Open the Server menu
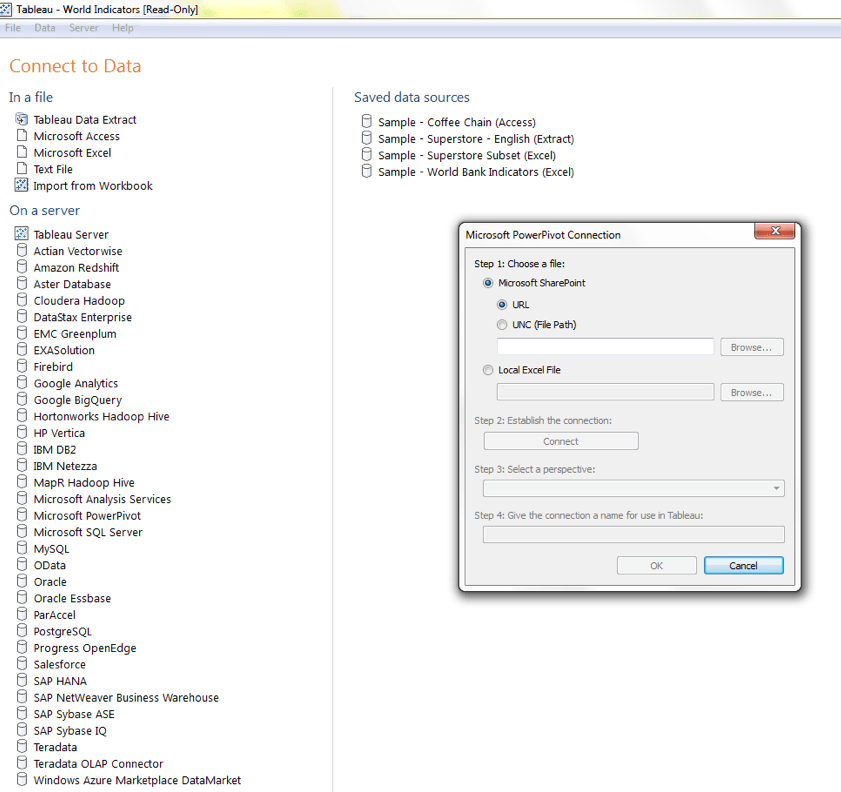This screenshot has width=841, height=792. click(84, 28)
